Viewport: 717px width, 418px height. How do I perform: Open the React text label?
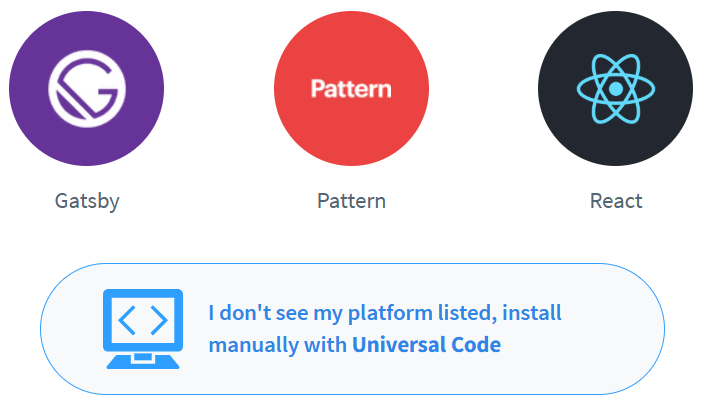click(616, 201)
